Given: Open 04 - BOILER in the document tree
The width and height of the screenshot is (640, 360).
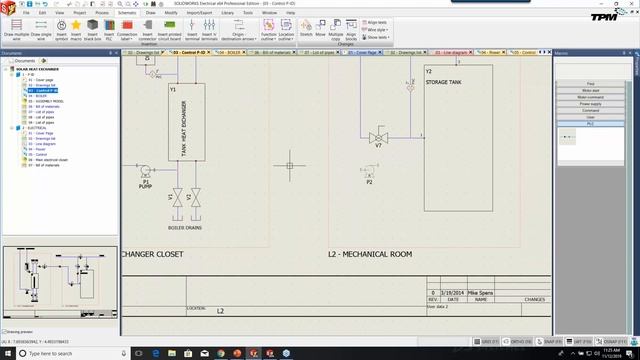Looking at the screenshot, I should click(x=37, y=96).
